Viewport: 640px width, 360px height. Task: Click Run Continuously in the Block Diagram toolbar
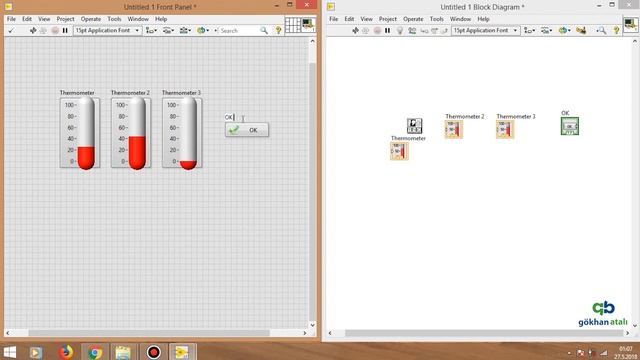coord(365,31)
